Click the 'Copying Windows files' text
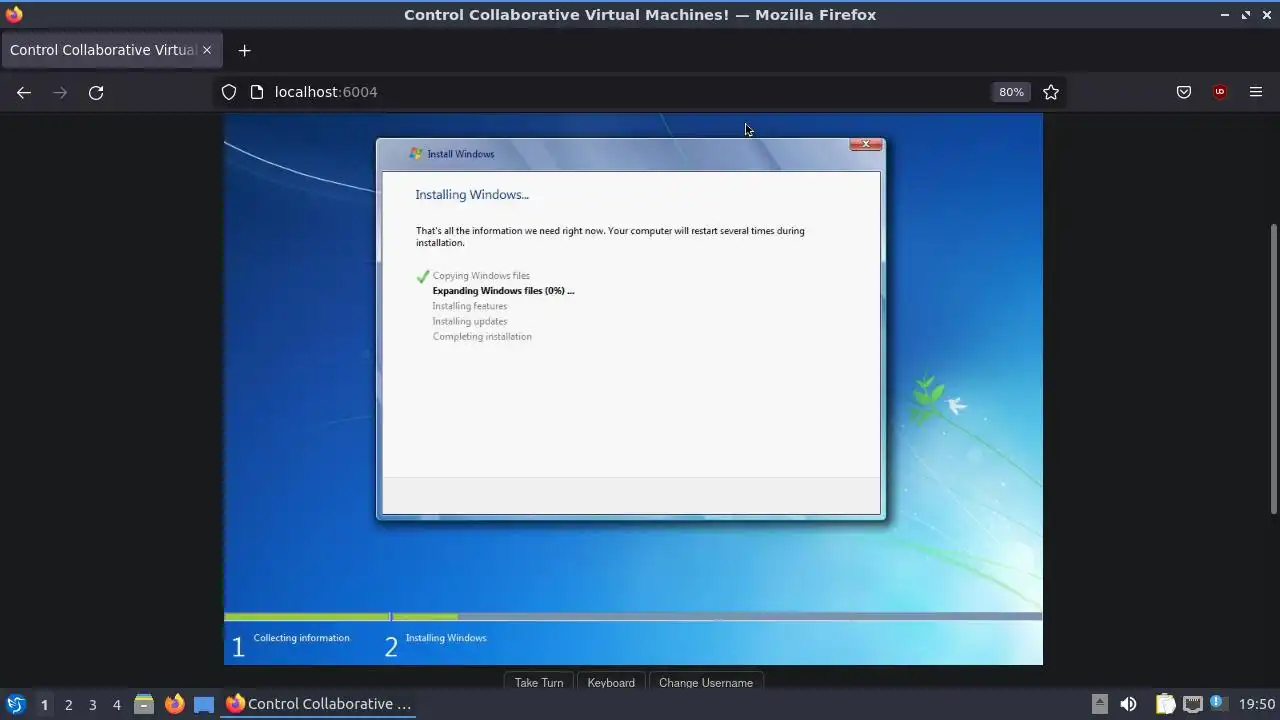 [481, 276]
